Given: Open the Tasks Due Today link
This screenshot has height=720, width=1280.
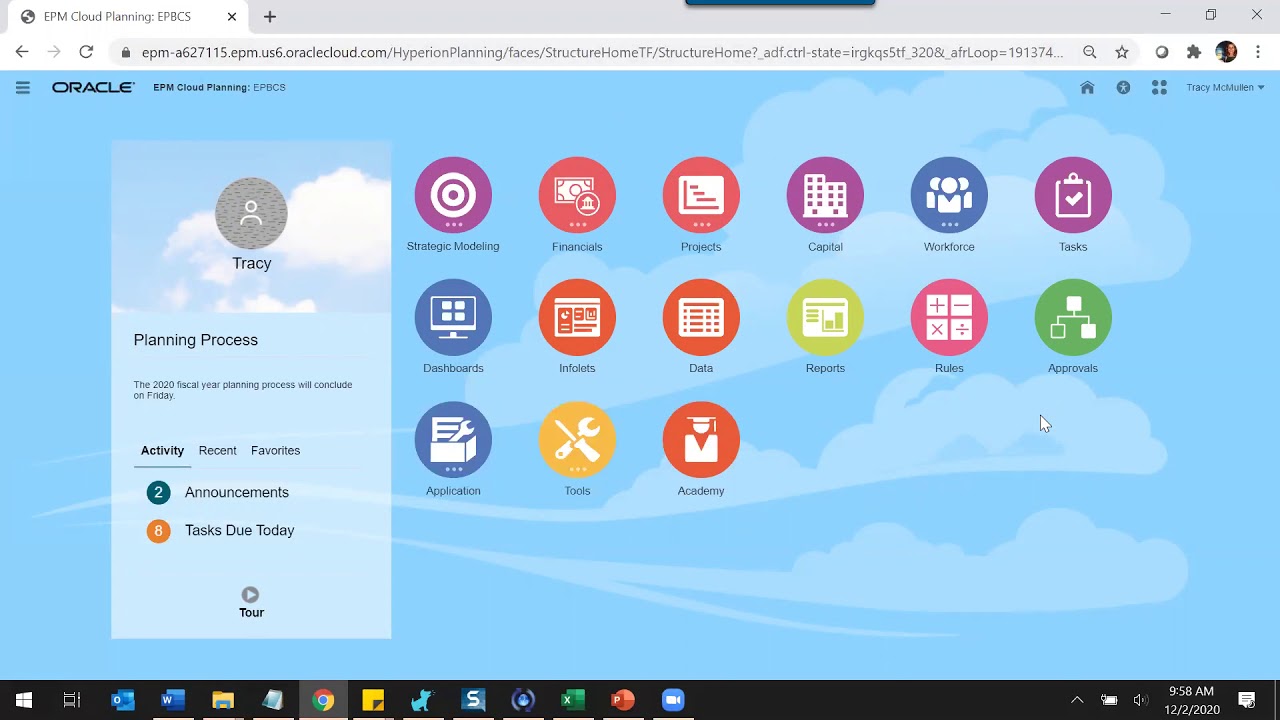Looking at the screenshot, I should 240,530.
